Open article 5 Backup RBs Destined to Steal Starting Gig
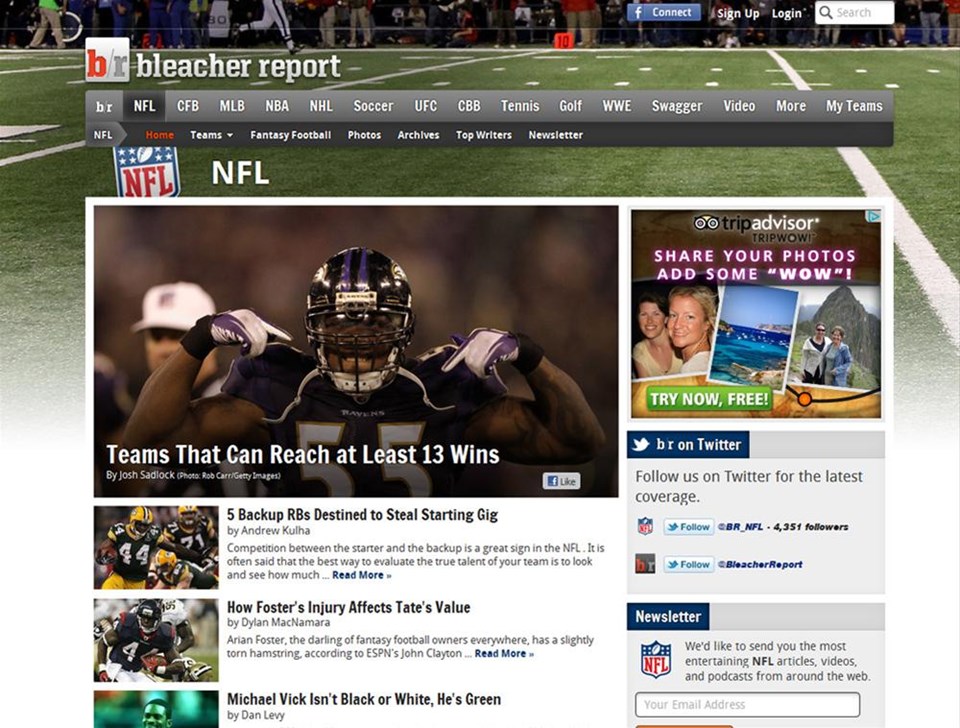This screenshot has height=728, width=960. 362,514
